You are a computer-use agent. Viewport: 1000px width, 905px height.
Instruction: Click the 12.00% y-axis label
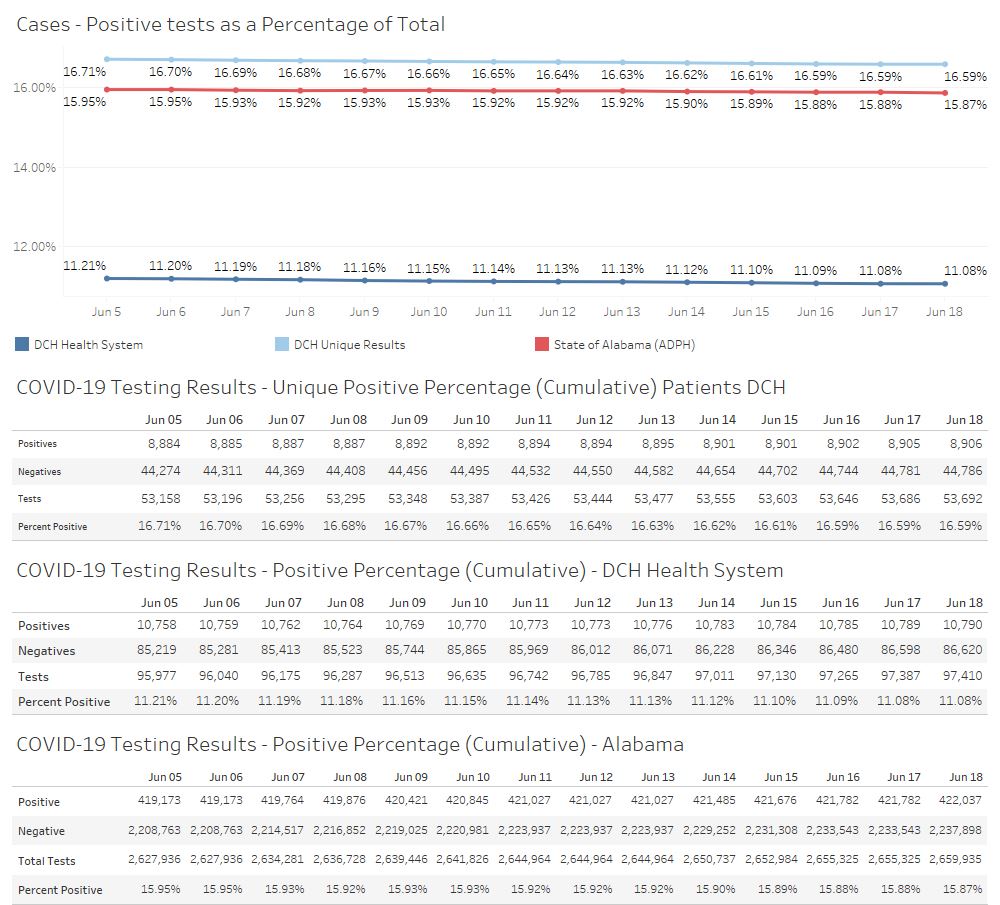[x=34, y=247]
